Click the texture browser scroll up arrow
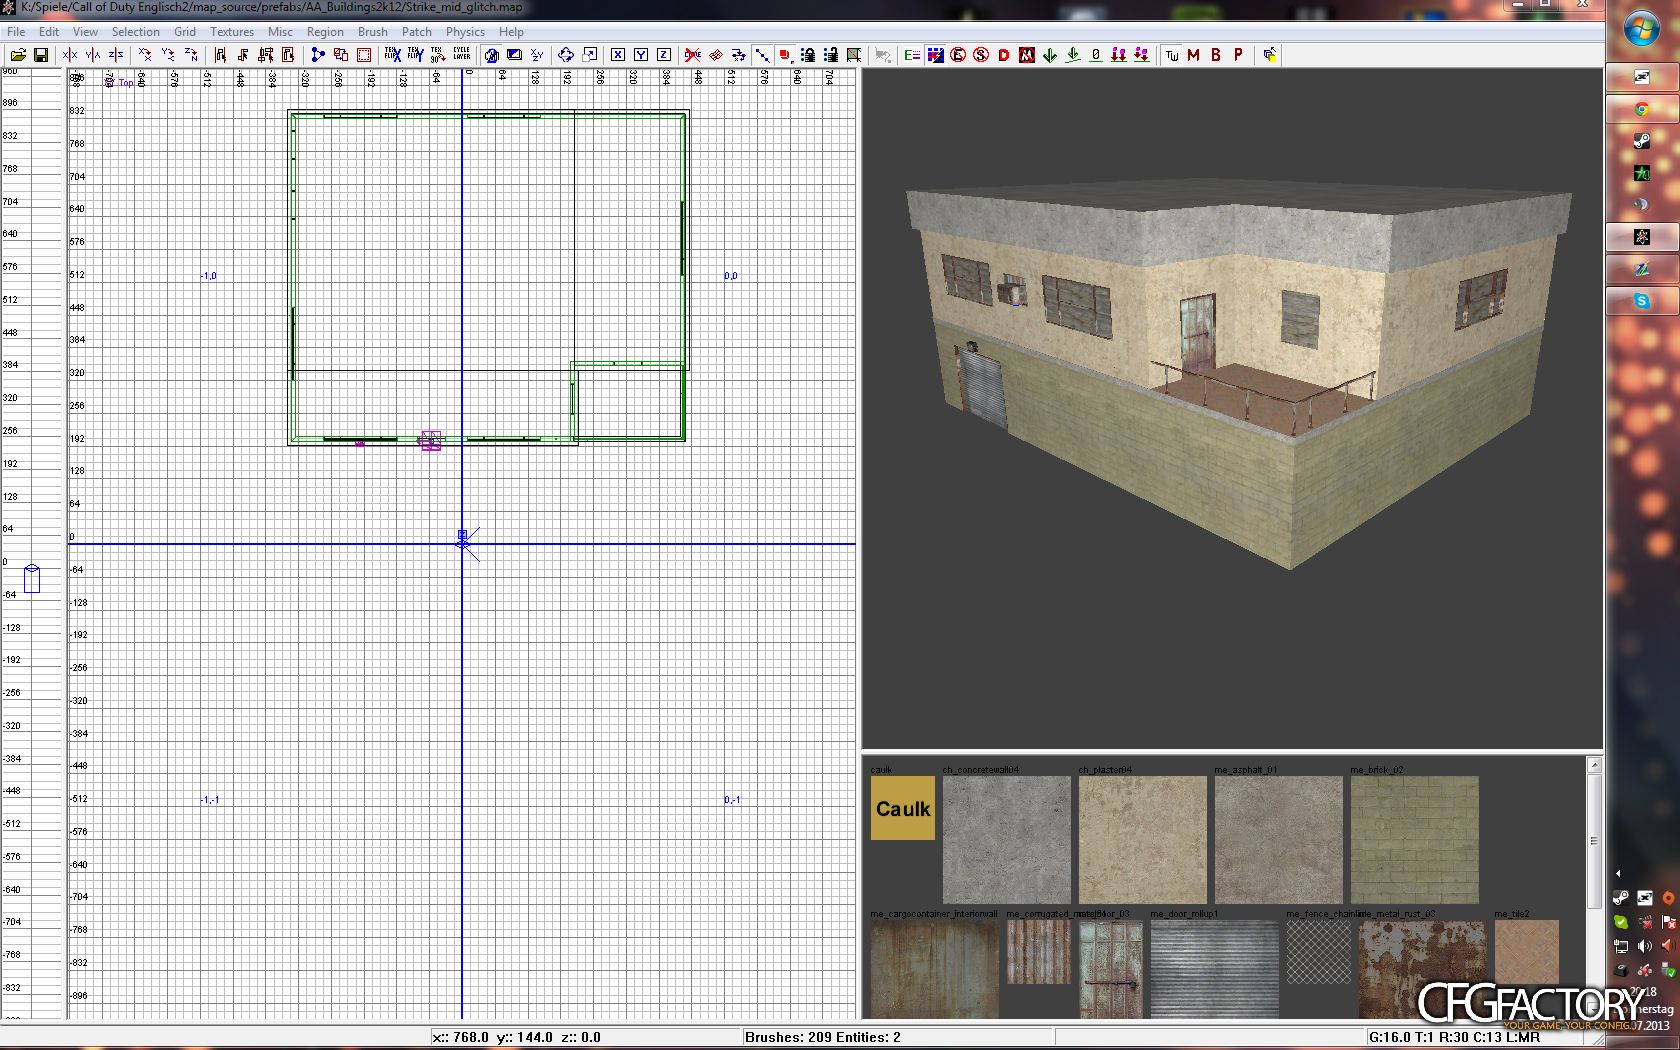This screenshot has width=1680, height=1050. pyautogui.click(x=1594, y=765)
